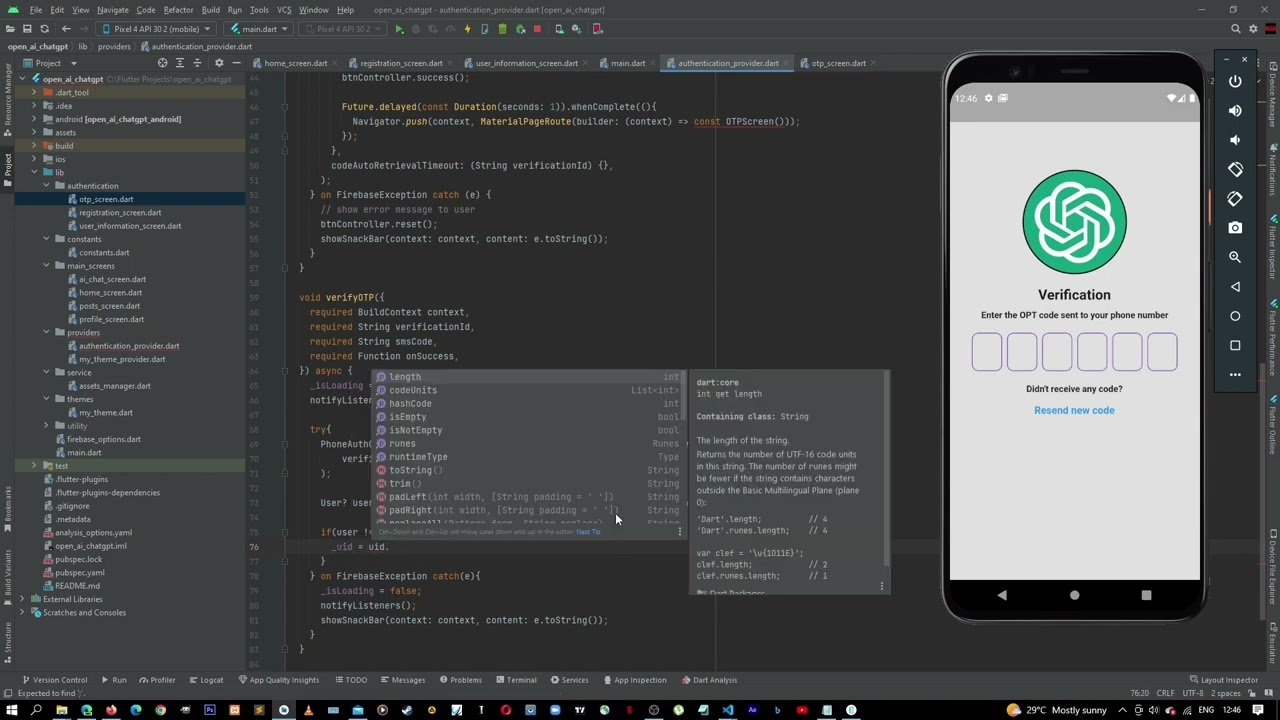Open constants.dart in project tree
Screen dimensions: 1280x720
[x=104, y=253]
